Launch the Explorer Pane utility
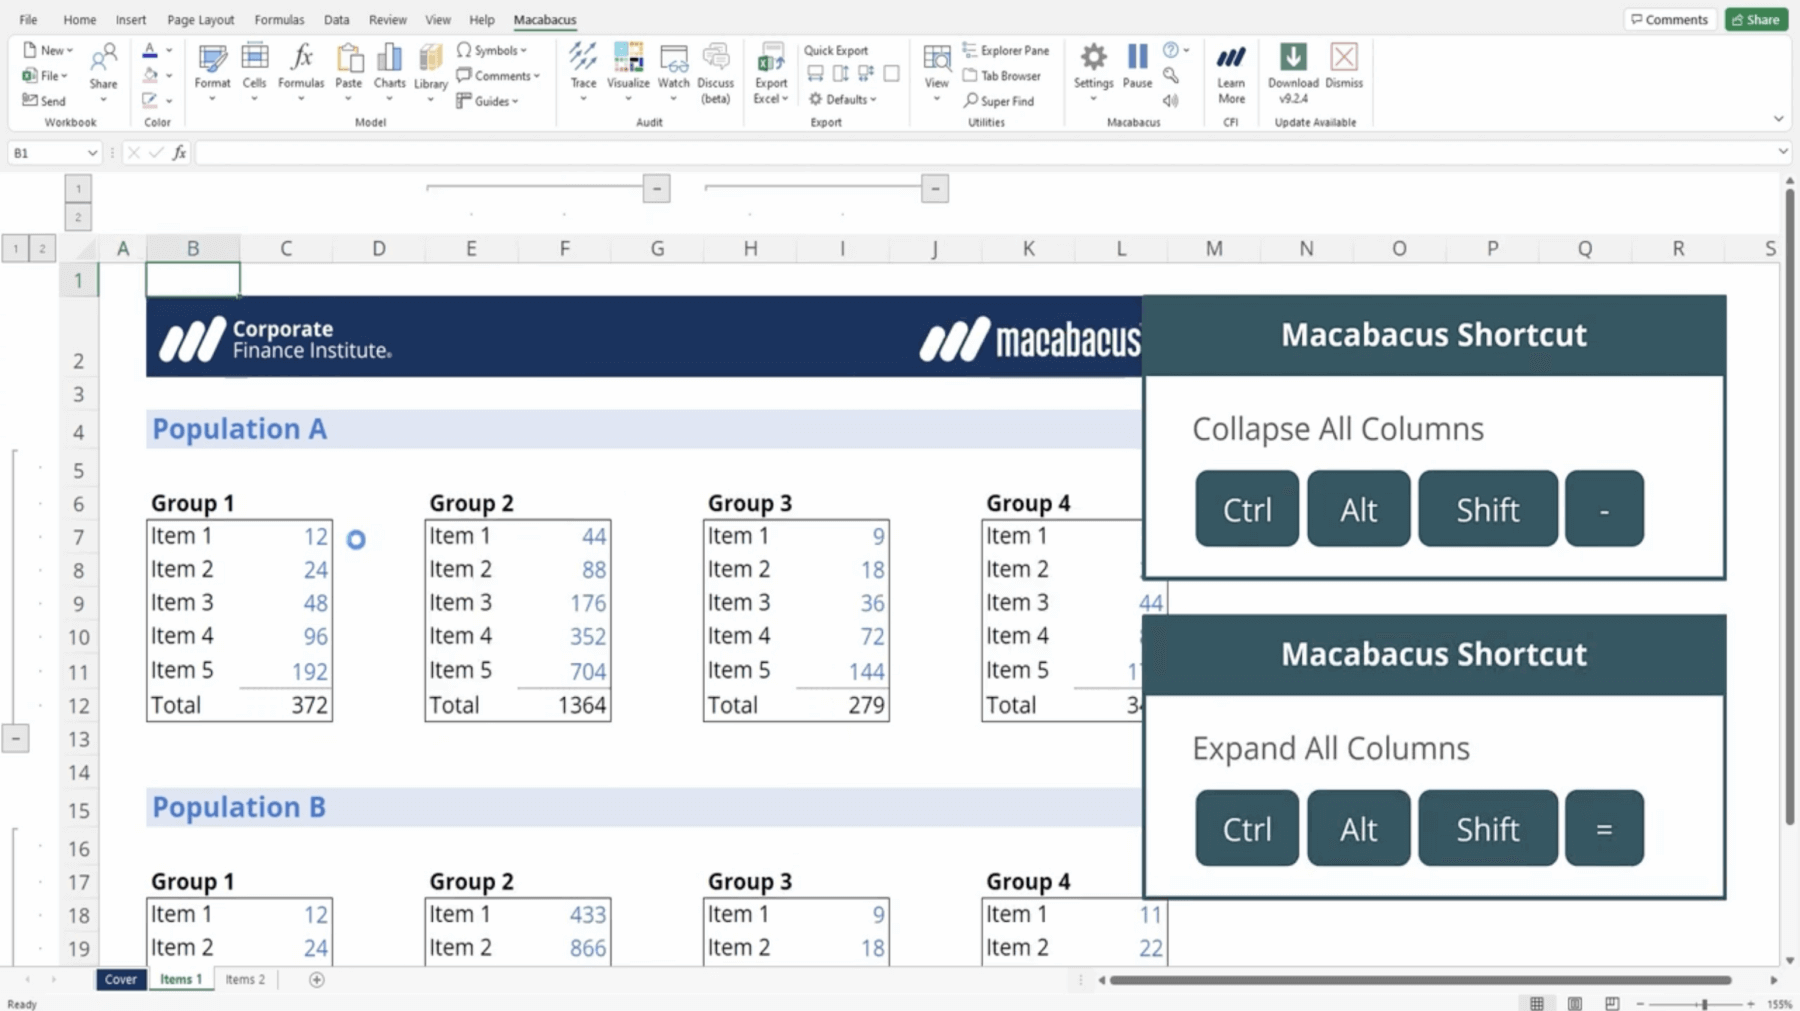 (1006, 49)
